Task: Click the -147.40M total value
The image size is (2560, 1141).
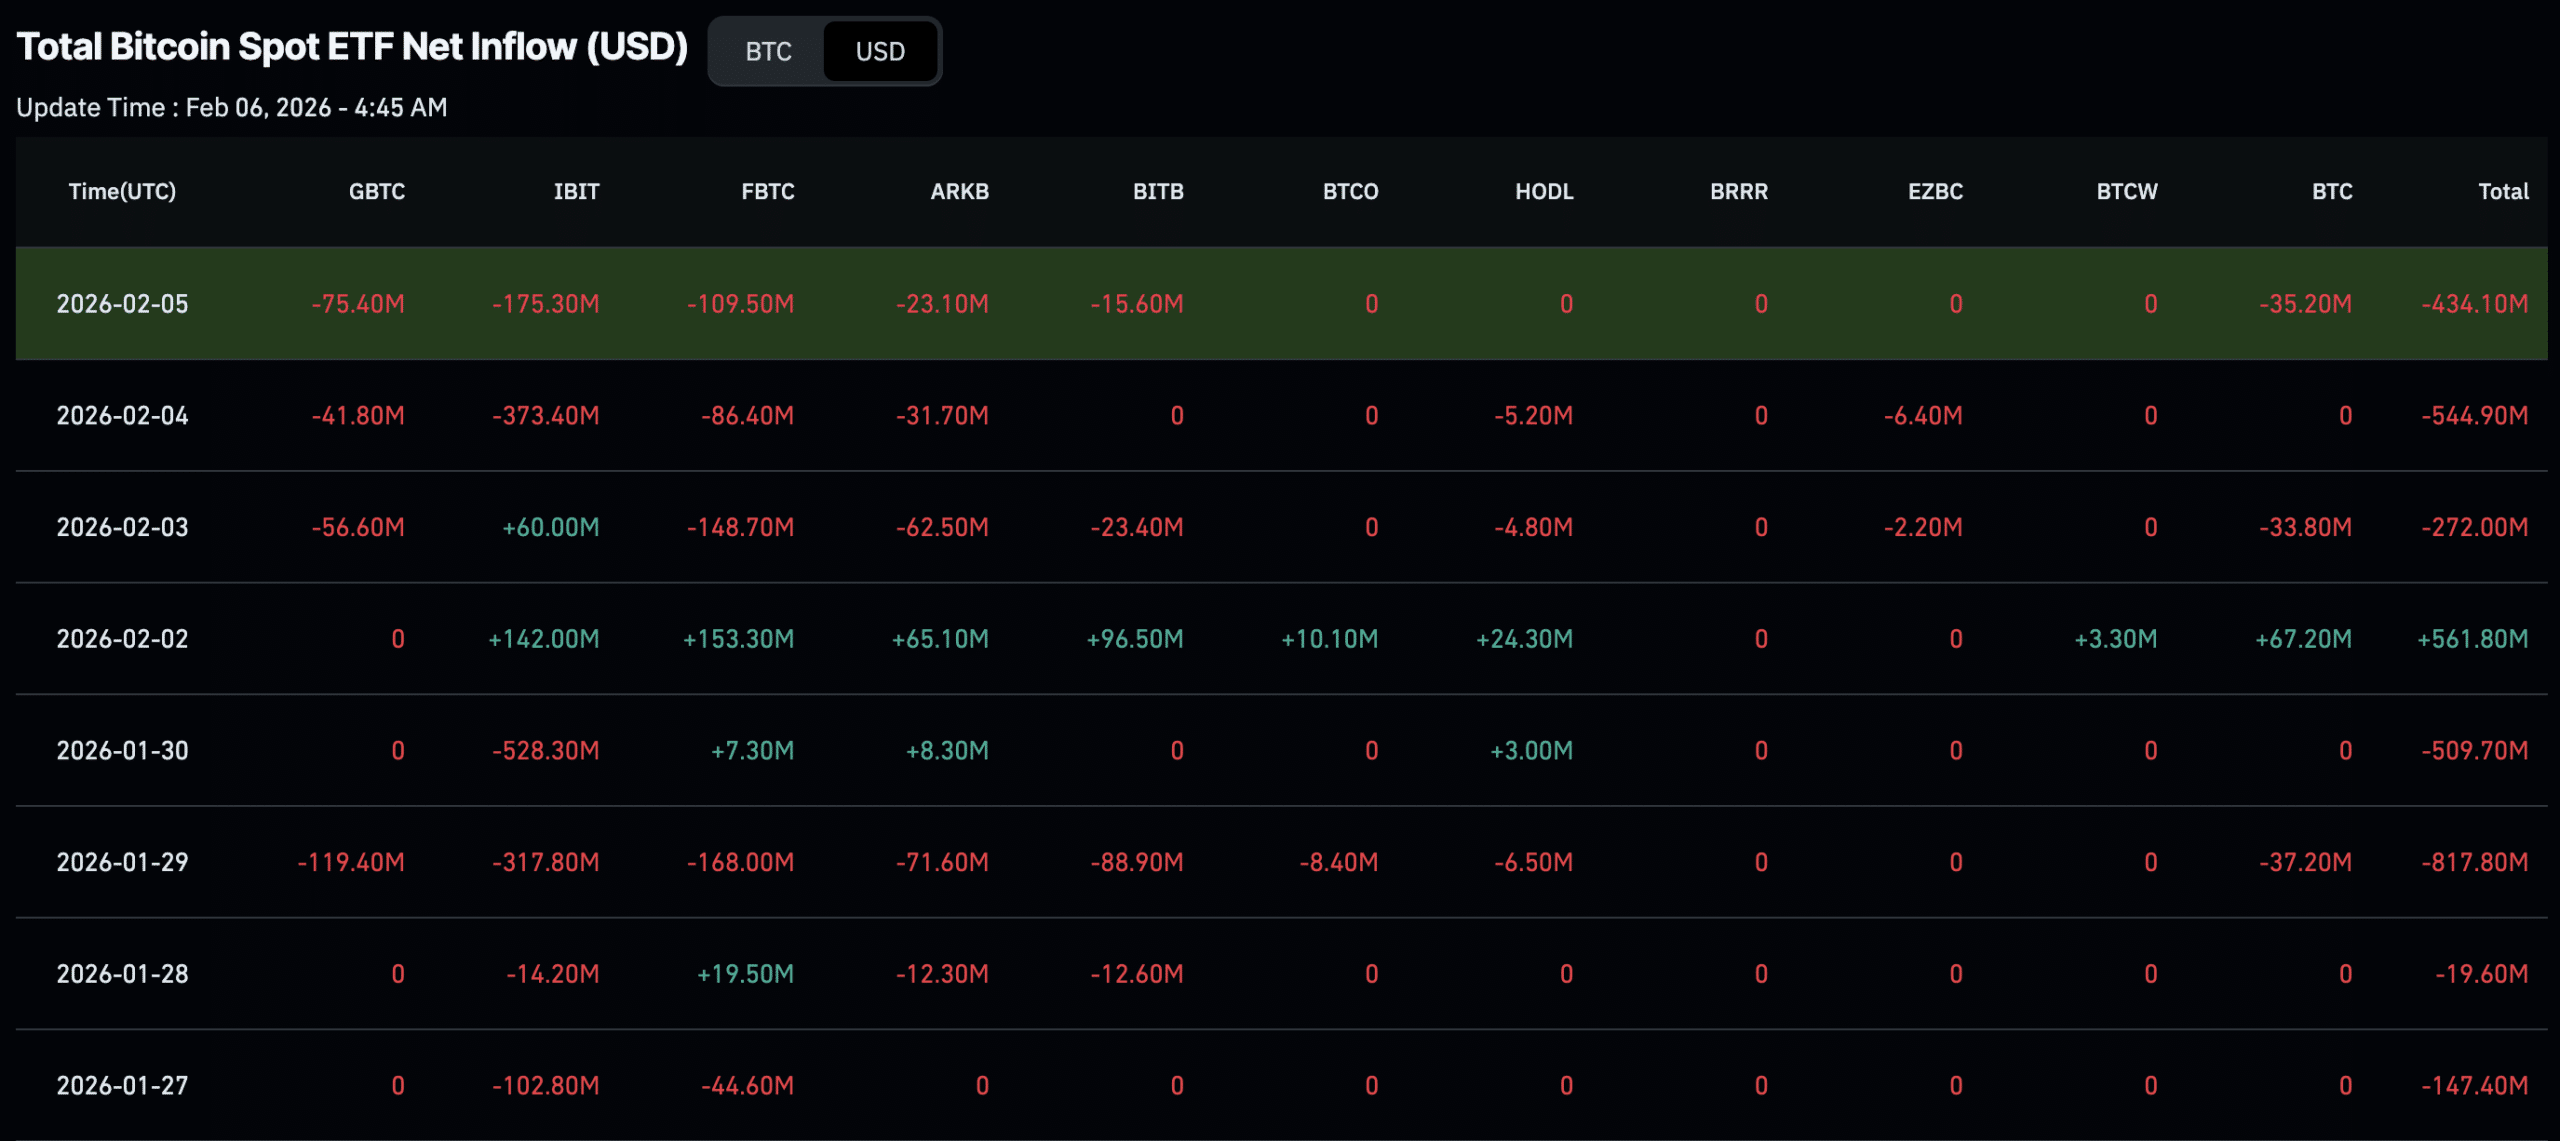Action: pos(2475,1086)
